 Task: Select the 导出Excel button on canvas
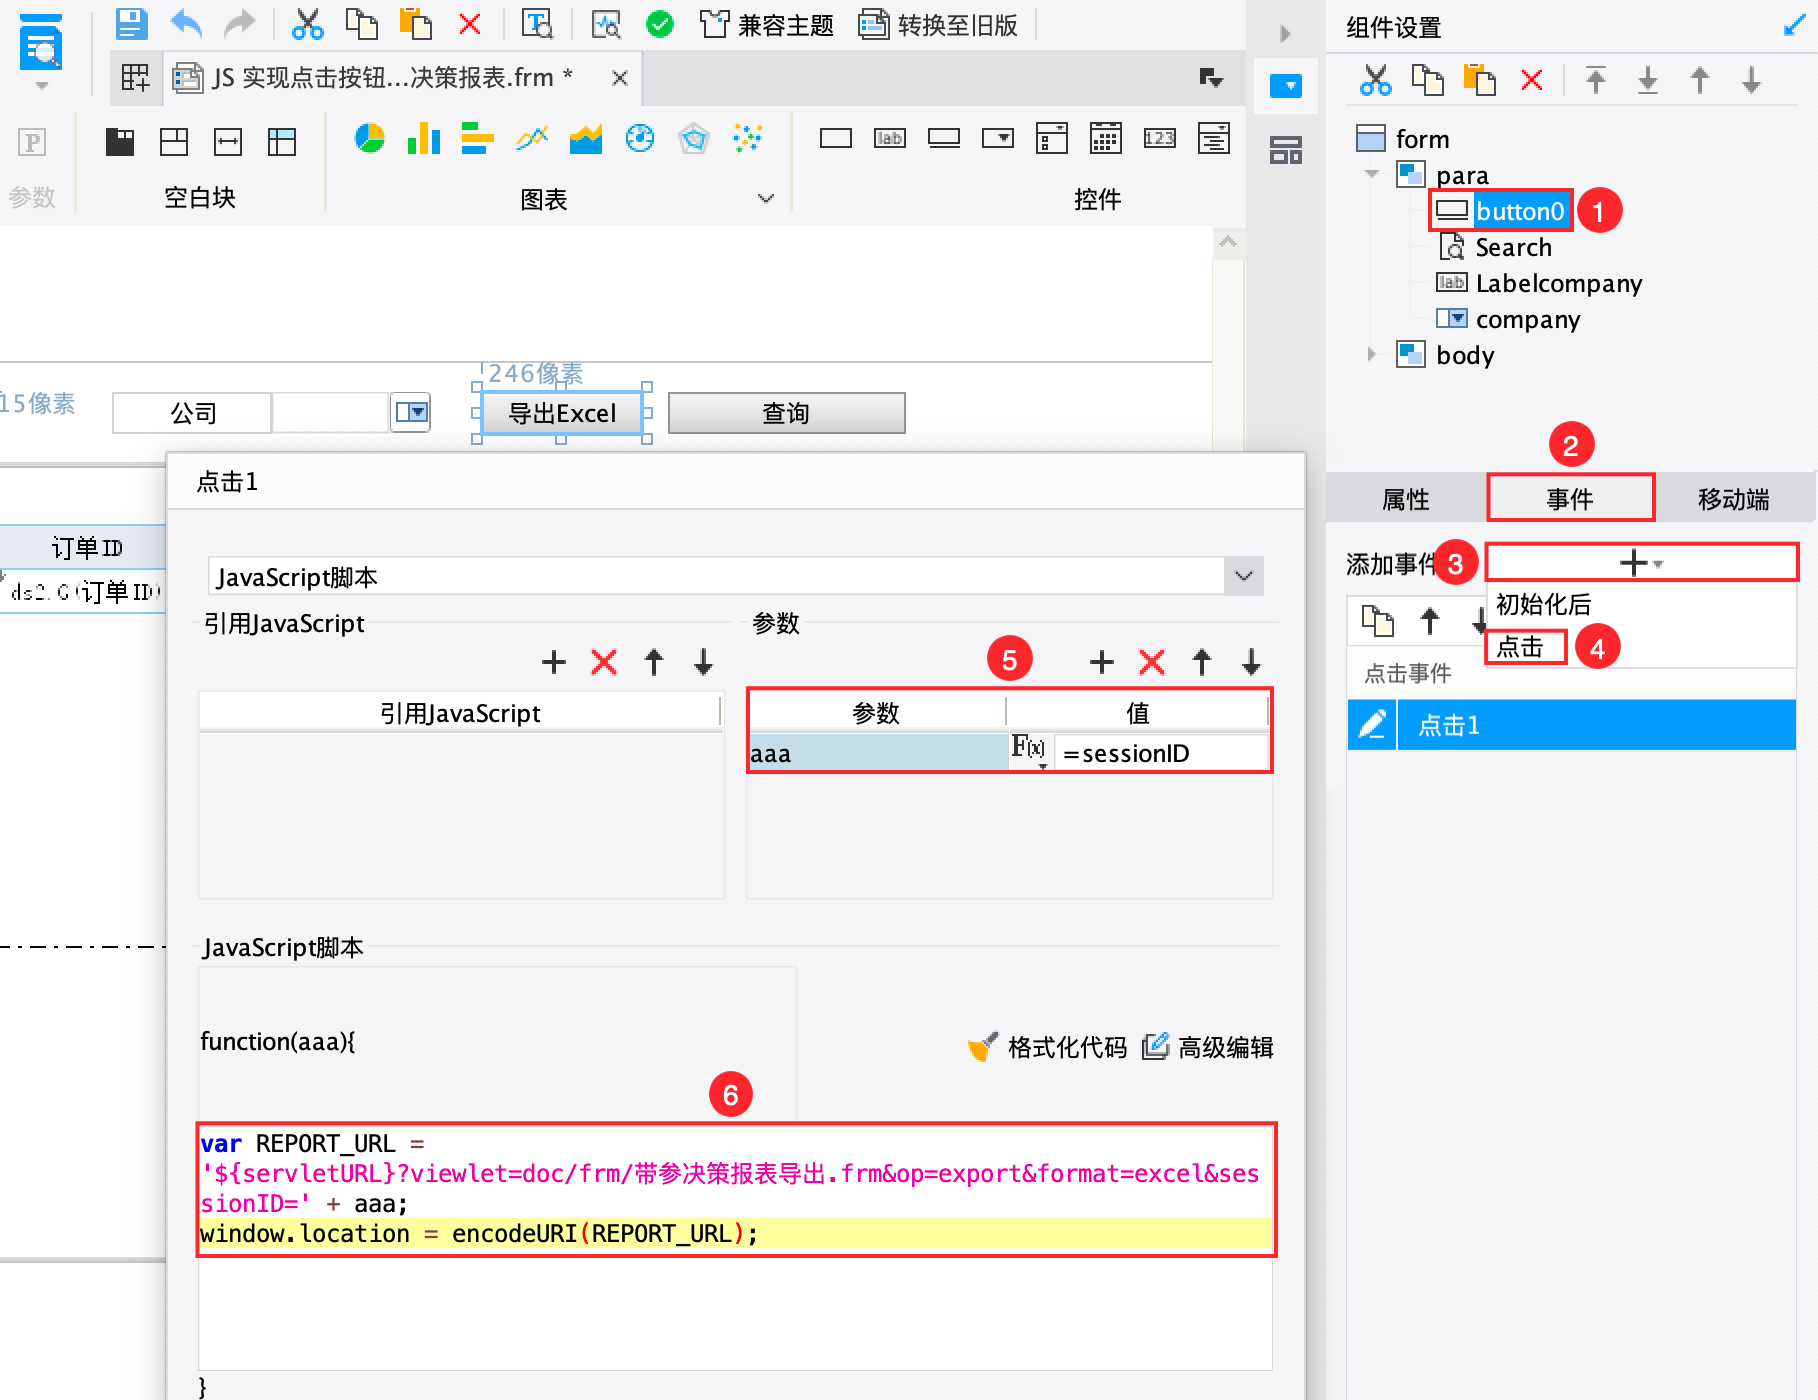coord(562,413)
